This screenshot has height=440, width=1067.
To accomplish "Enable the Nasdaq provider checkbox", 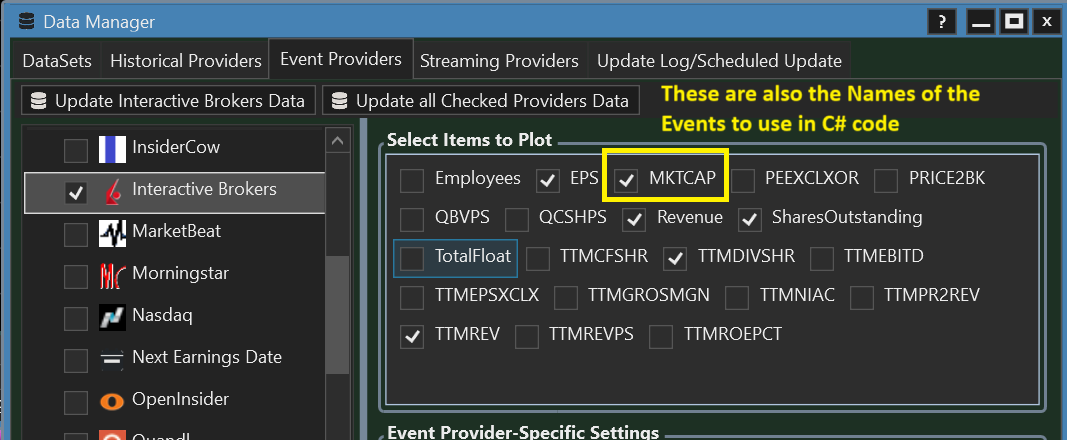I will [x=76, y=318].
